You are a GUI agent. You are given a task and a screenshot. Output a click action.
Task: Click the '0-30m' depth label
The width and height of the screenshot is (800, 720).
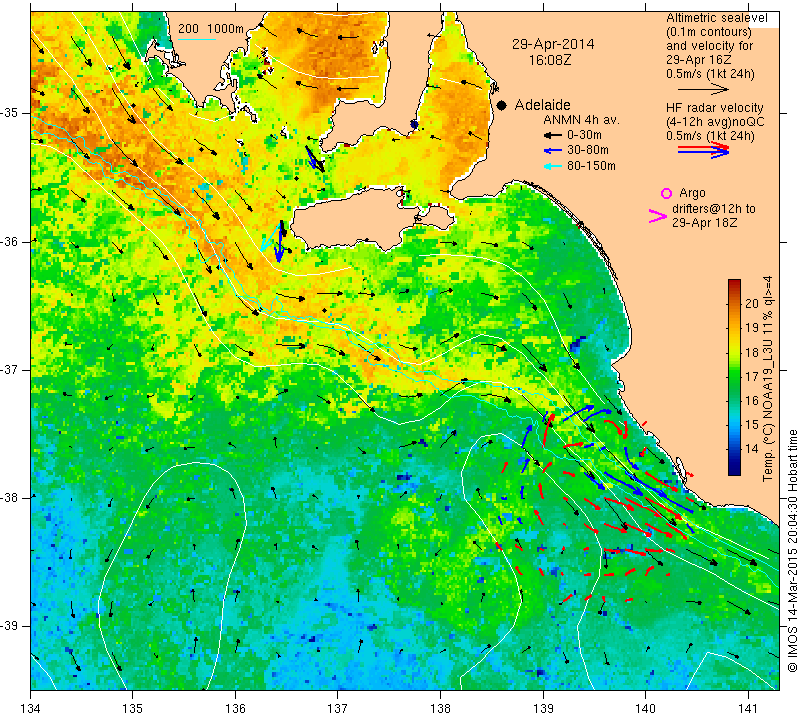click(x=584, y=135)
